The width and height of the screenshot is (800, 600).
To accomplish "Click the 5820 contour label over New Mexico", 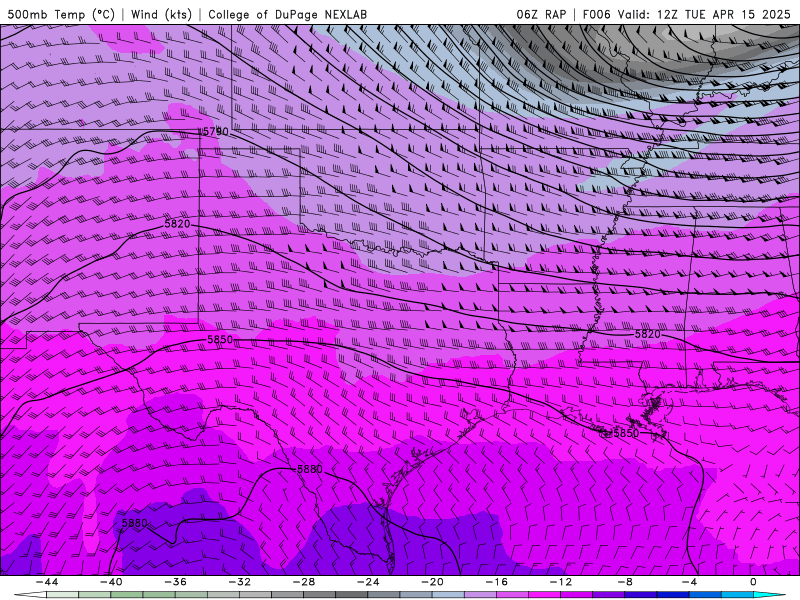I will [177, 224].
